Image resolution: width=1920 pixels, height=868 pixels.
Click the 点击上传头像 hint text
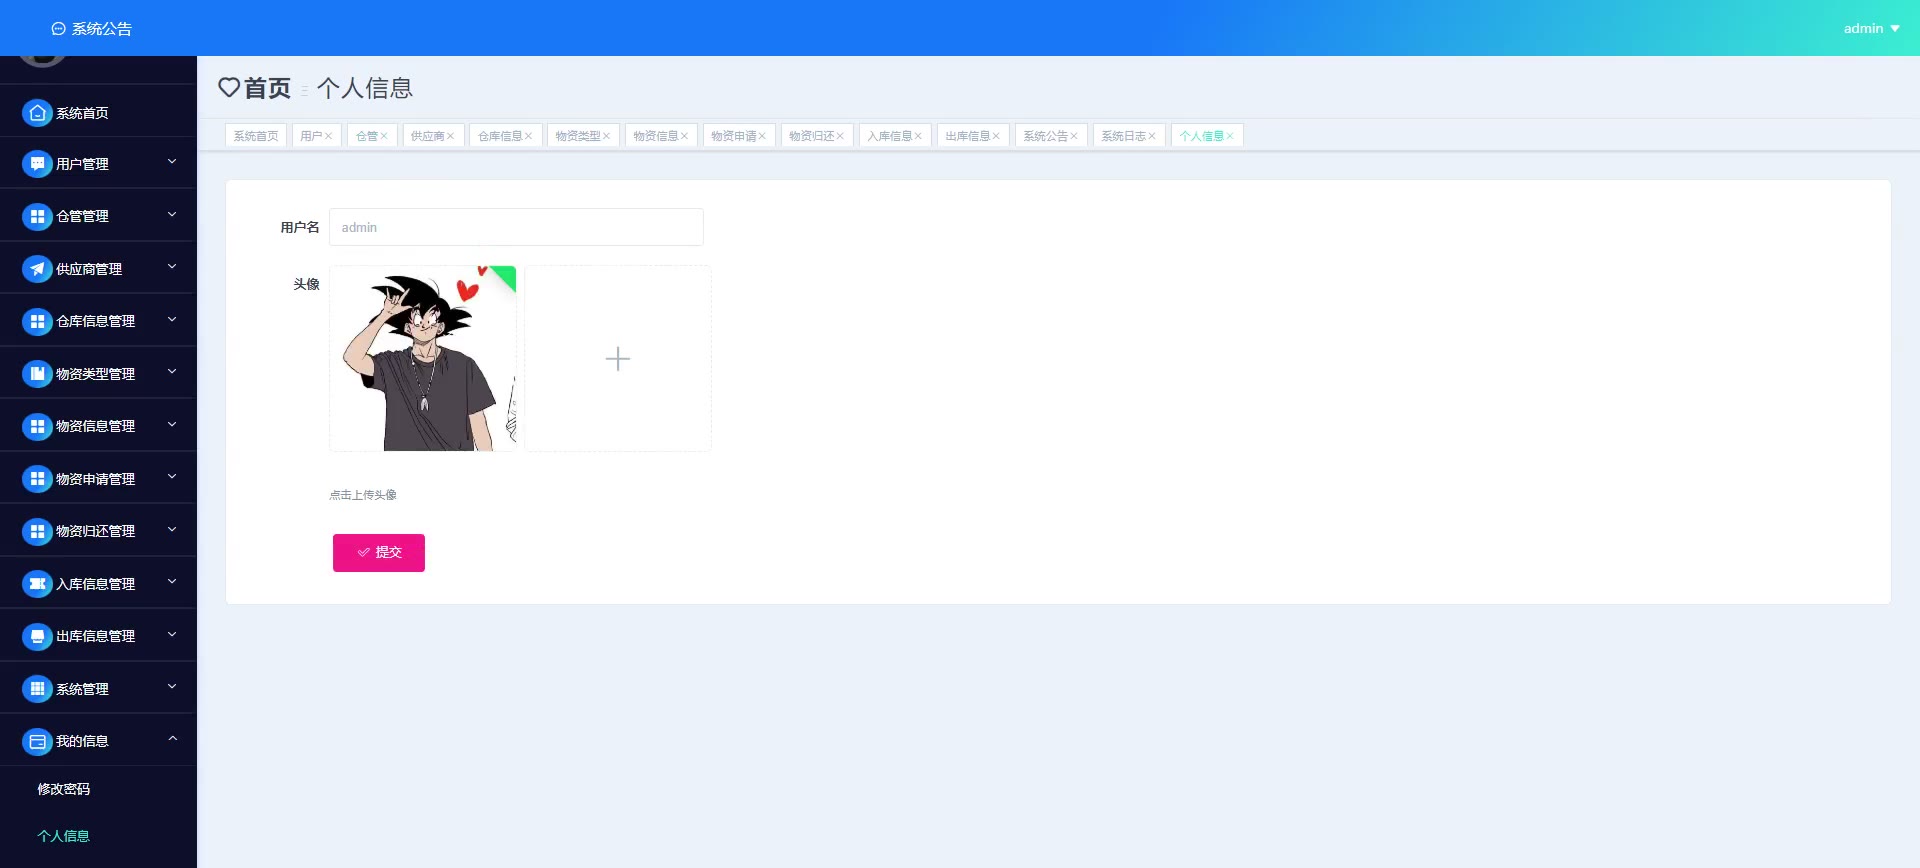tap(363, 495)
